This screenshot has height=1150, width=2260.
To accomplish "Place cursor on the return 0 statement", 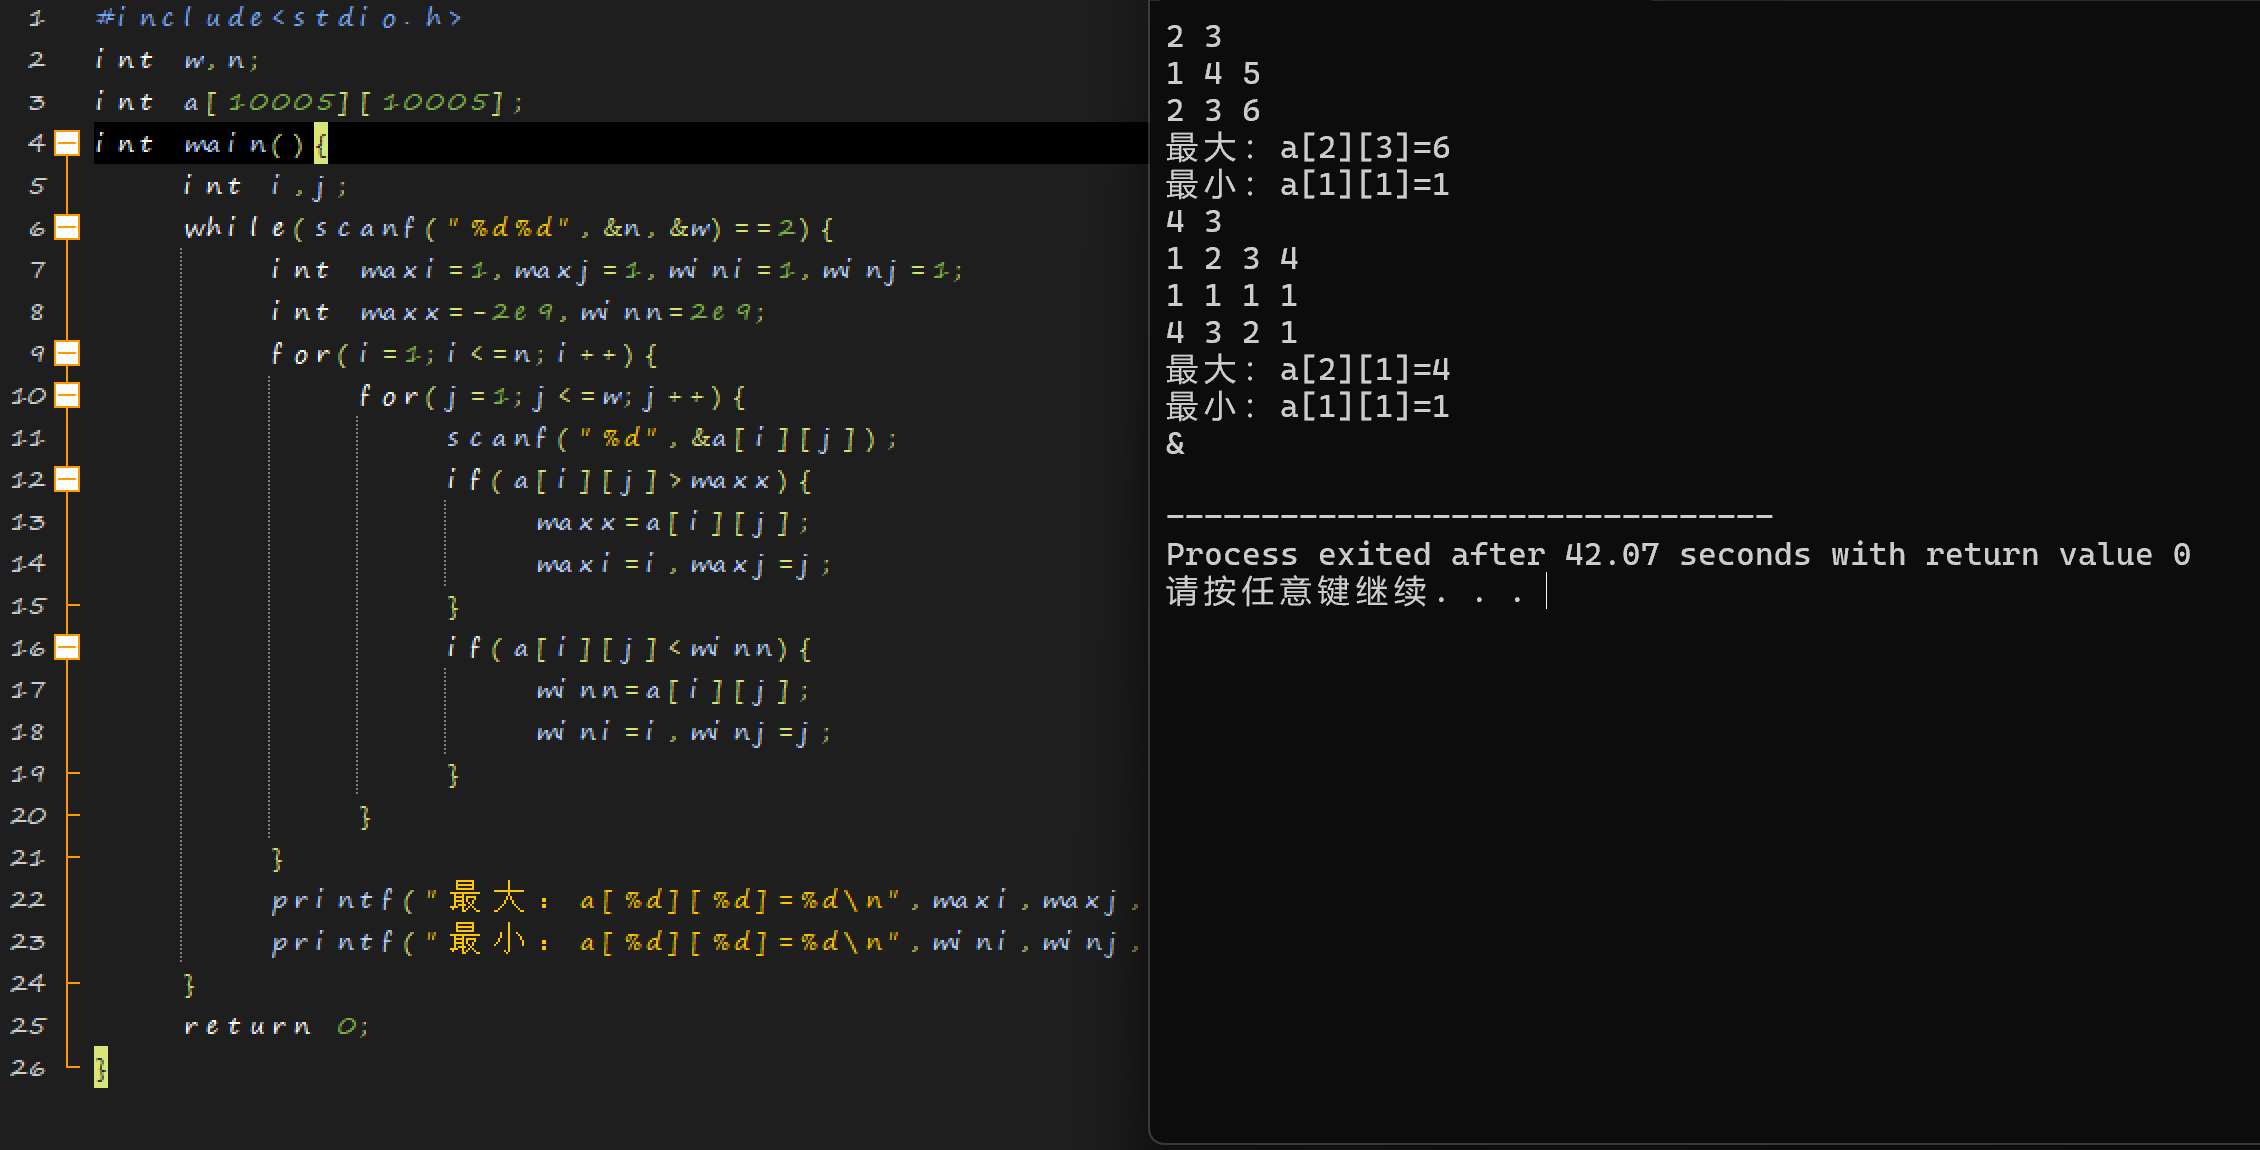I will 276,1026.
